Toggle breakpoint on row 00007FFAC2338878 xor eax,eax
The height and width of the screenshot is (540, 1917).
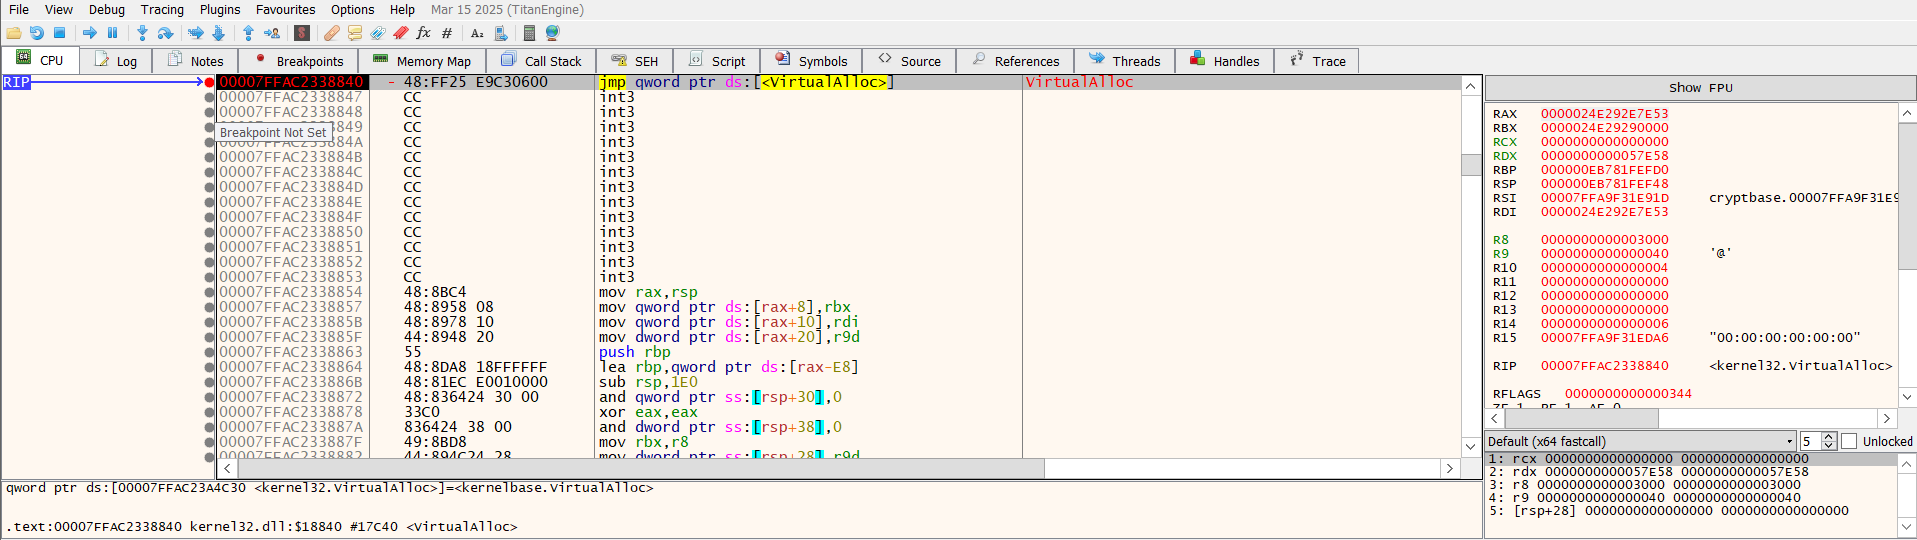pos(209,412)
